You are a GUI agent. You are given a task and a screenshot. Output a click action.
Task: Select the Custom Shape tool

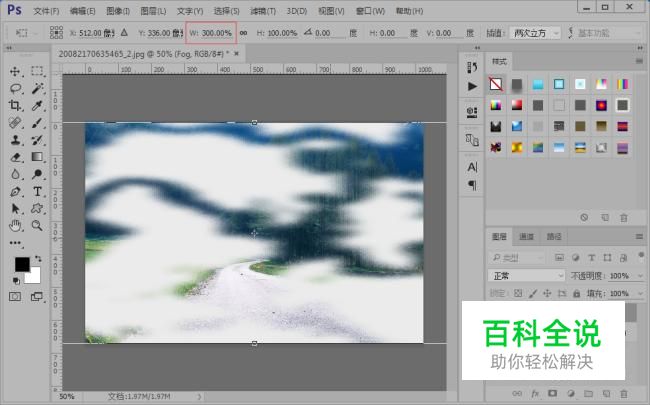37,209
